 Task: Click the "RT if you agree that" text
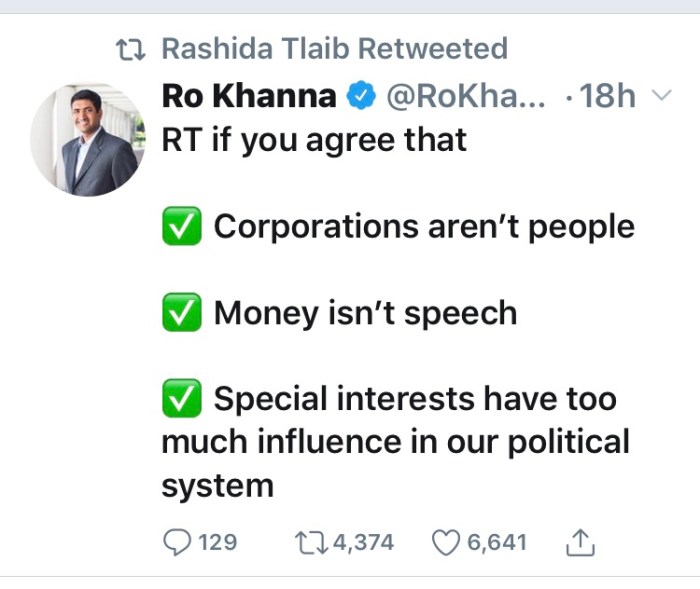(314, 140)
